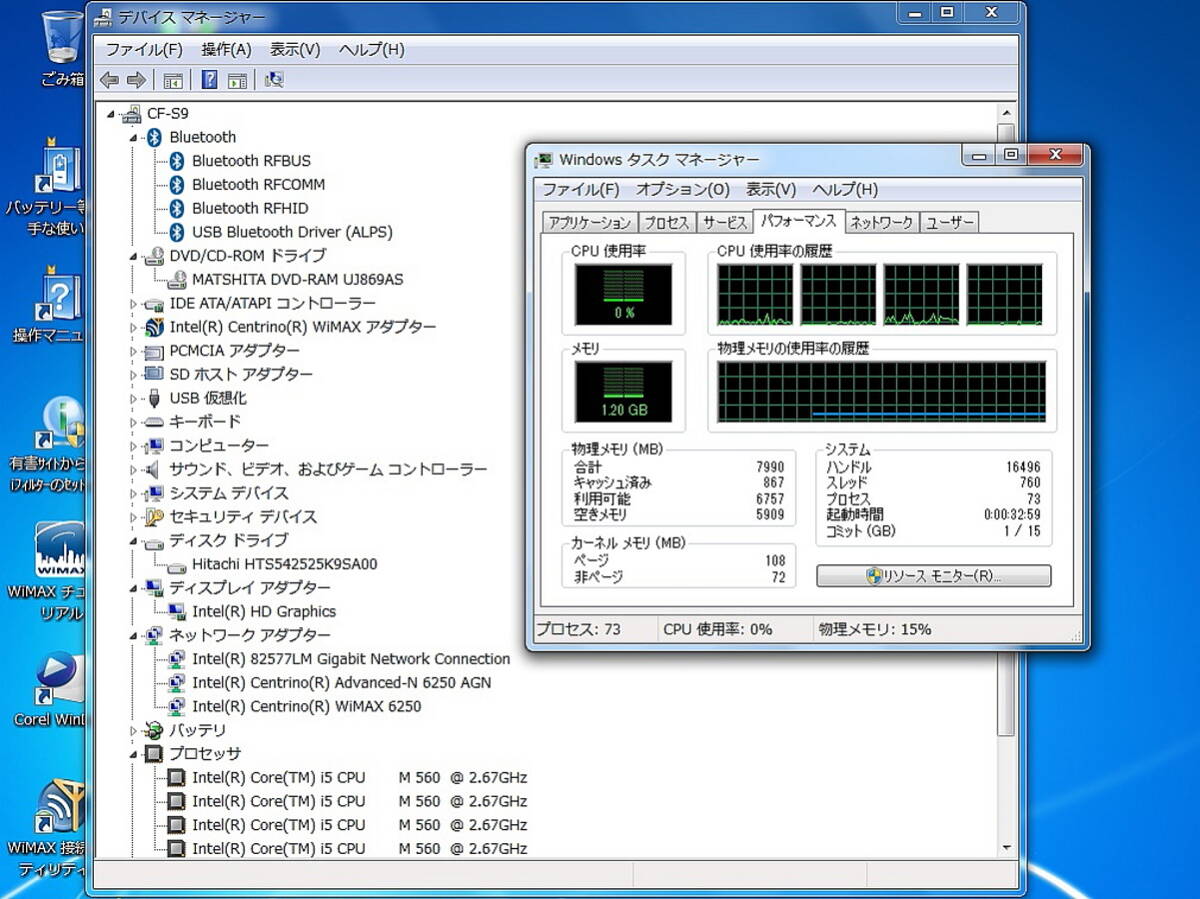This screenshot has height=899, width=1200.
Task: Expand the キーボード category
Action: (134, 423)
